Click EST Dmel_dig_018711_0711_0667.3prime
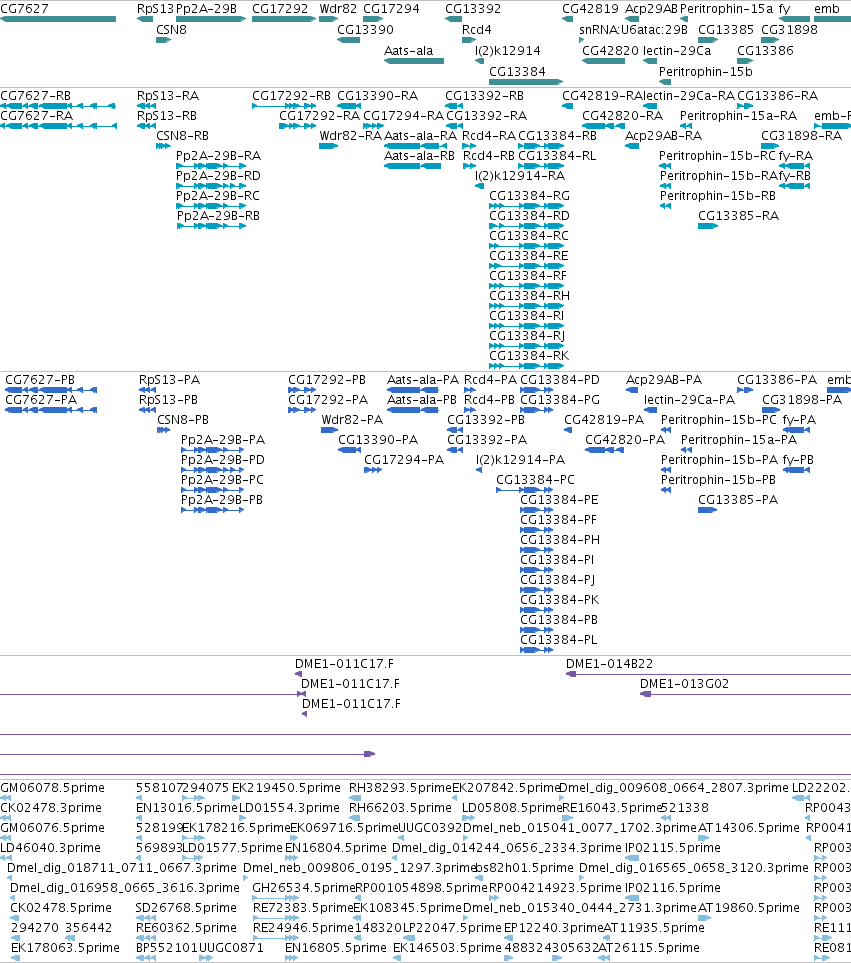Viewport: 851px width, 963px height. pyautogui.click(x=122, y=868)
